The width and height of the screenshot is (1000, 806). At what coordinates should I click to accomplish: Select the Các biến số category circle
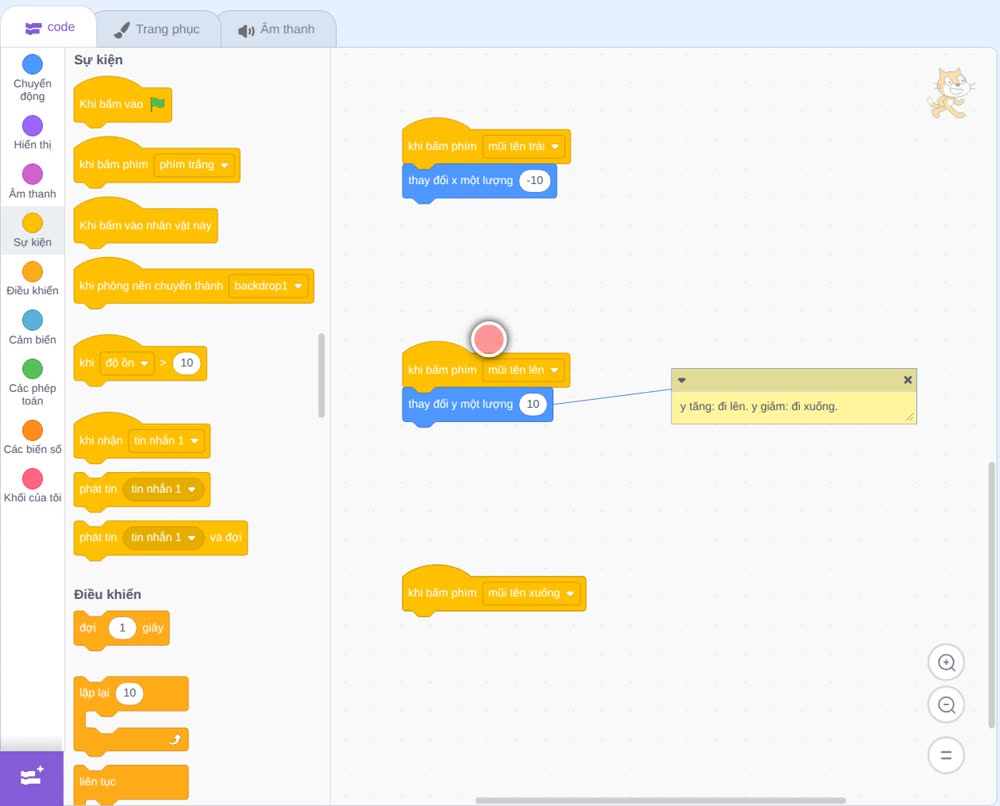pos(33,430)
